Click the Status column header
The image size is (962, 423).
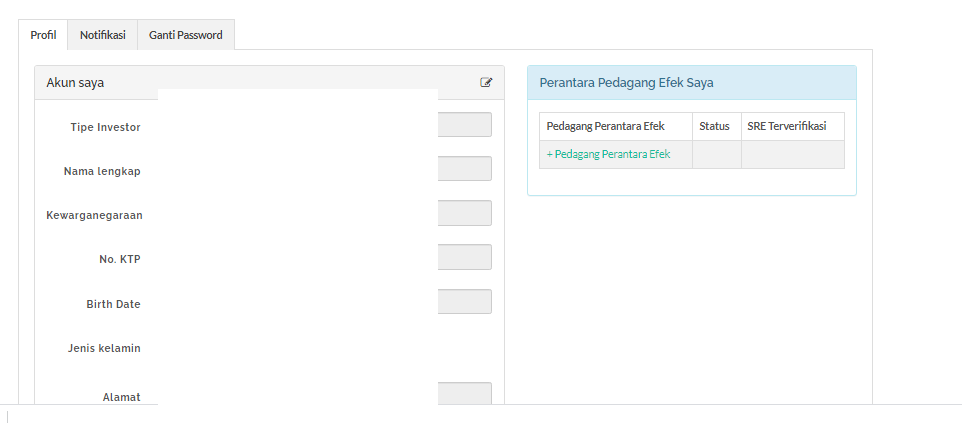pos(714,126)
